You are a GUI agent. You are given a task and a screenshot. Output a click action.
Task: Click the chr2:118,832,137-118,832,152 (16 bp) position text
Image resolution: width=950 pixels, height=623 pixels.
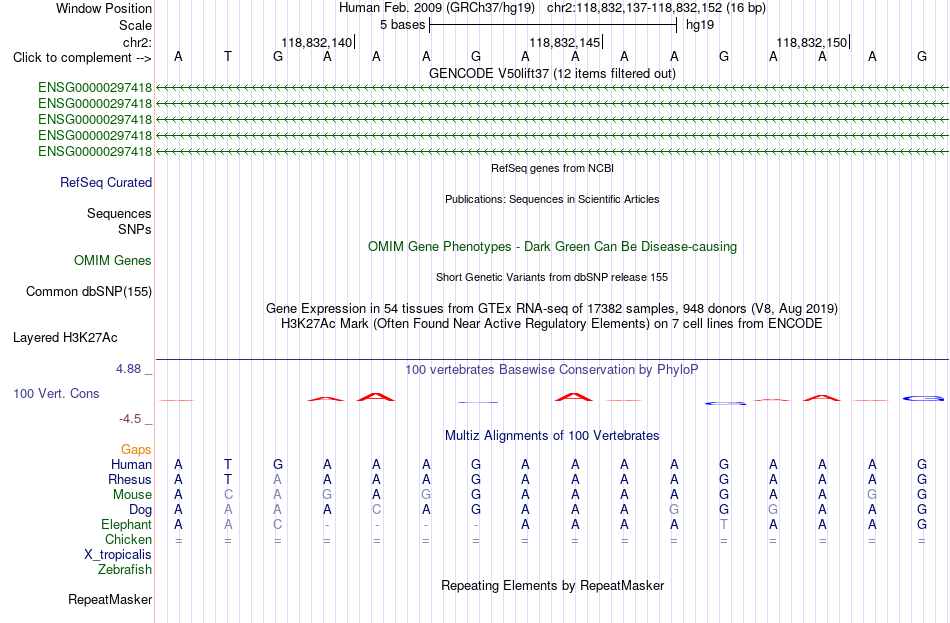coord(656,8)
